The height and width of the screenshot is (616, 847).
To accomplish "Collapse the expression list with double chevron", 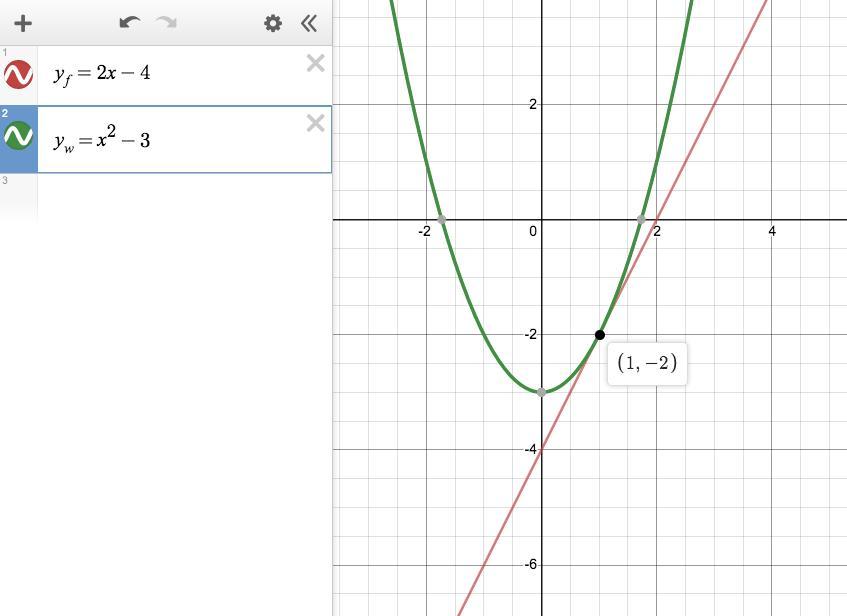I will tap(308, 23).
